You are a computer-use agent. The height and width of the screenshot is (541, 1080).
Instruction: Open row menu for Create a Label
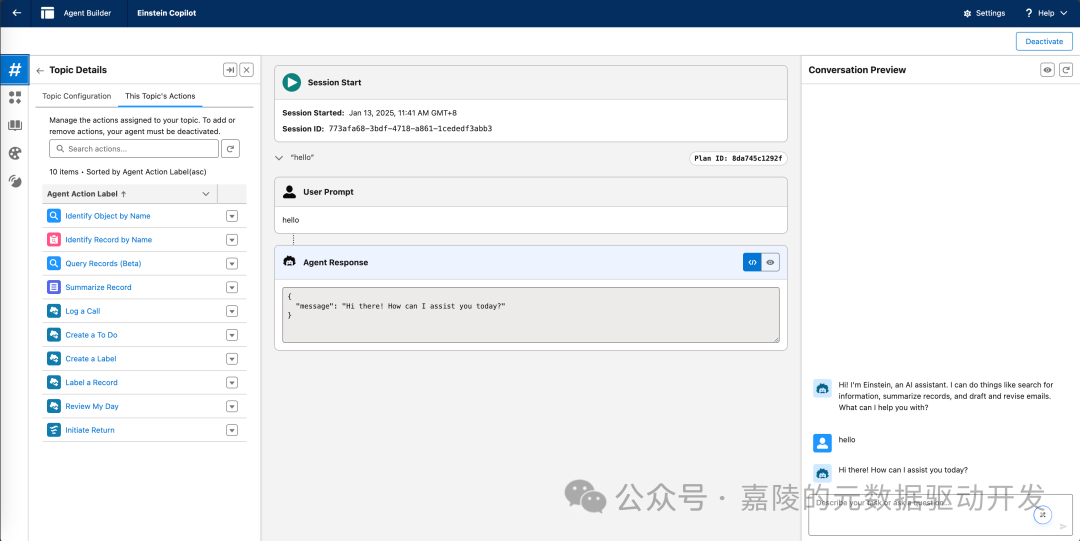pos(232,359)
